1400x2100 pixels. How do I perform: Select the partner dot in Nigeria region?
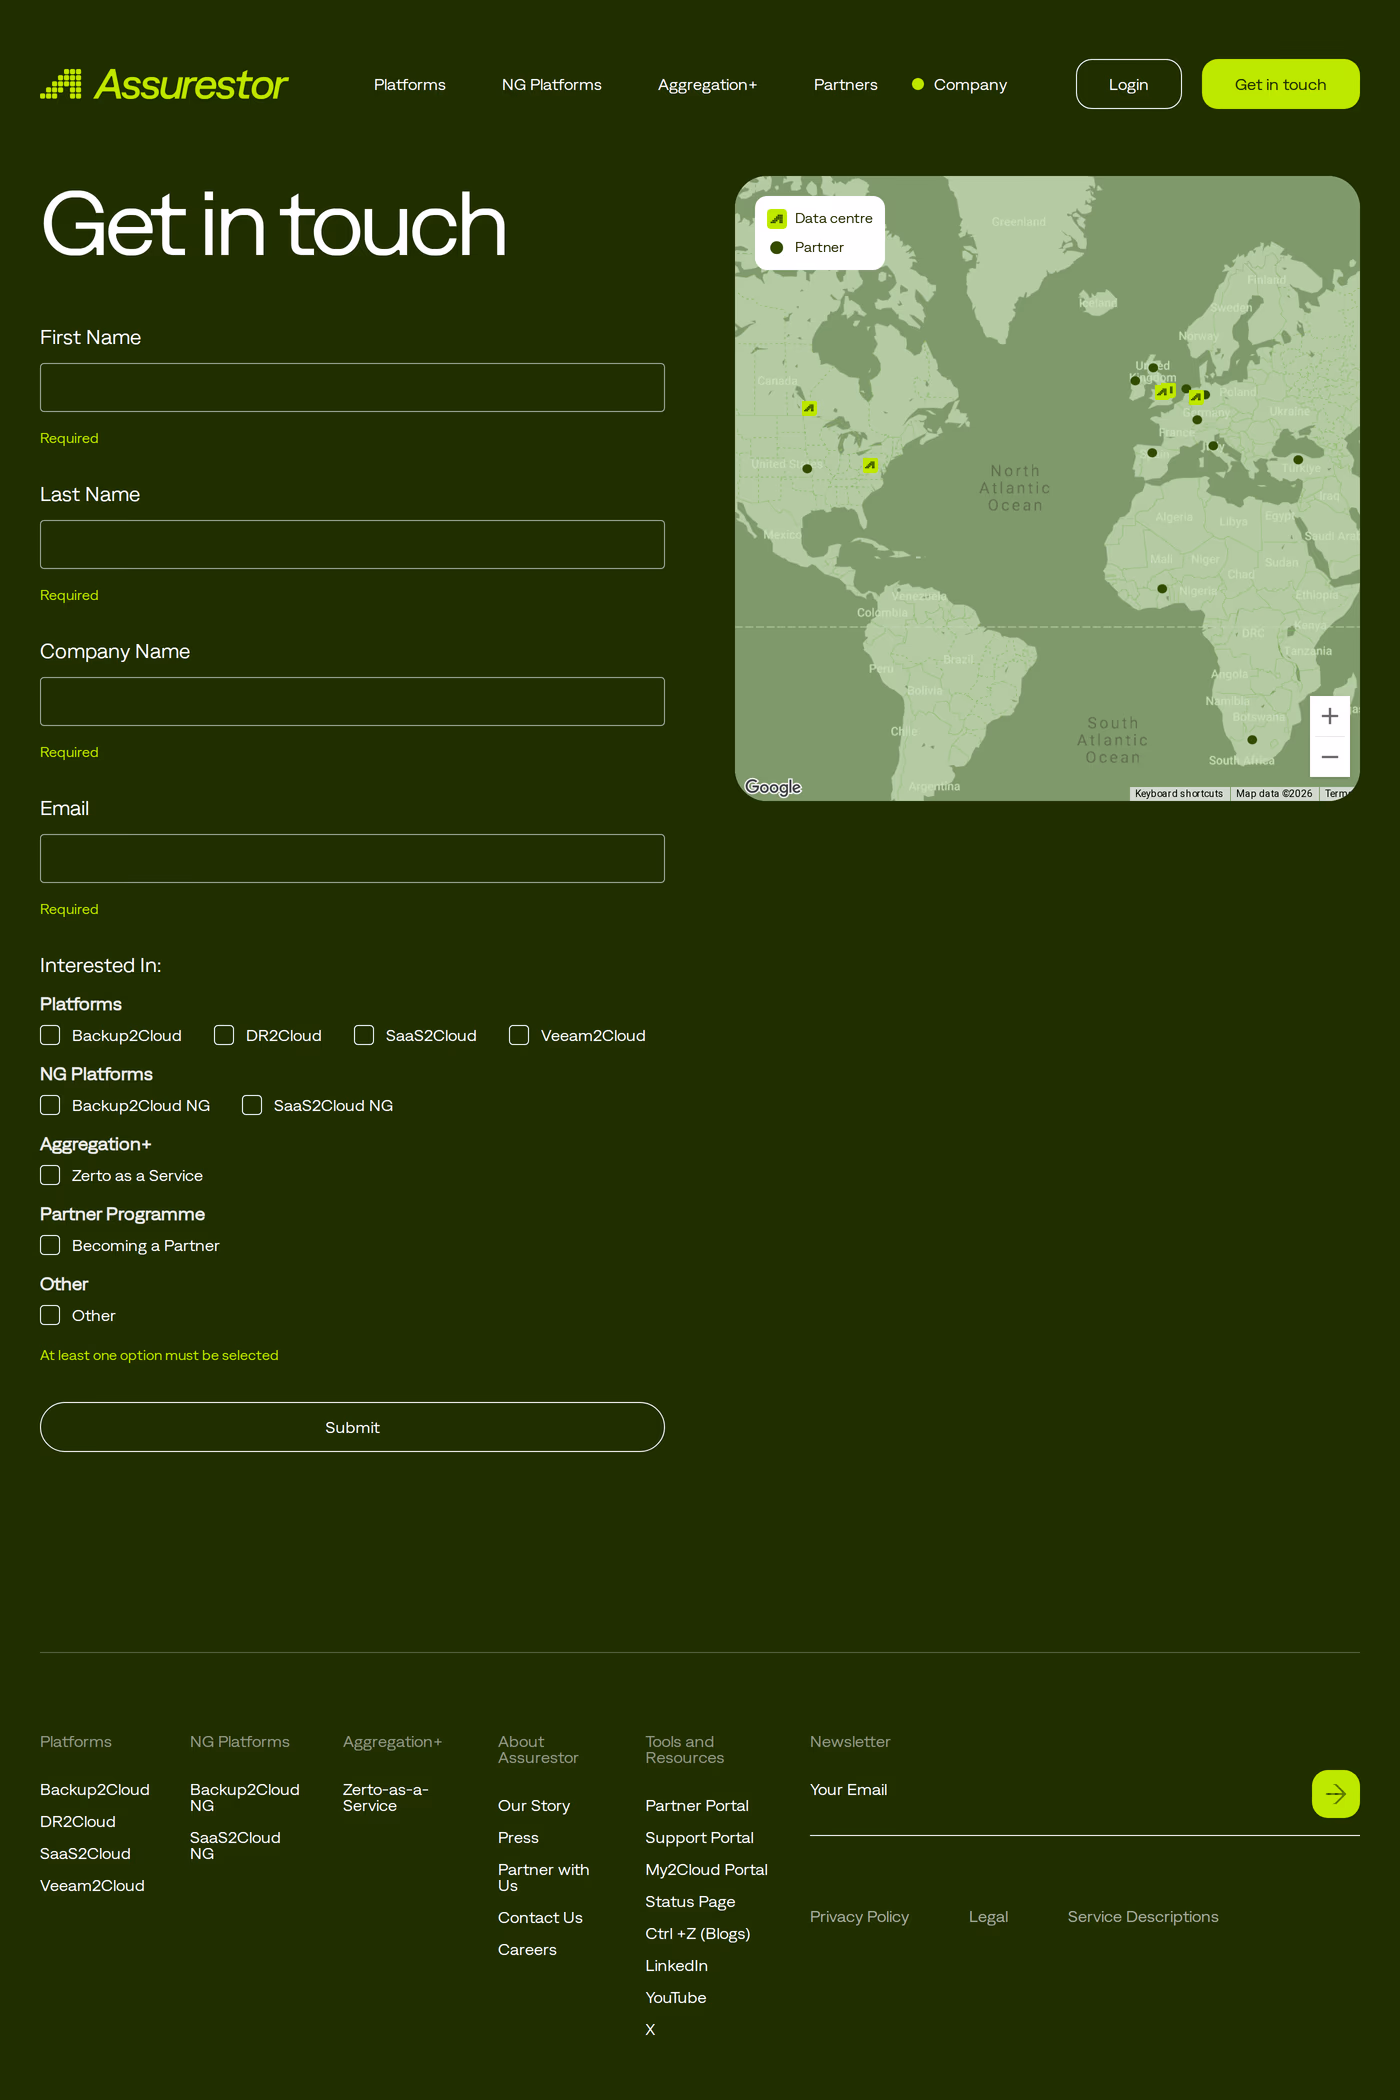(x=1162, y=589)
